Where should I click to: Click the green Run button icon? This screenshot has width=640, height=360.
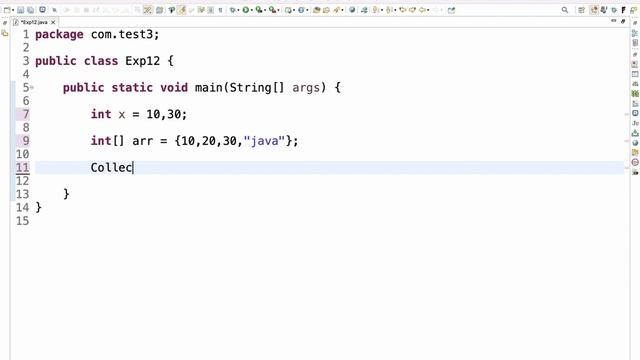coord(246,10)
